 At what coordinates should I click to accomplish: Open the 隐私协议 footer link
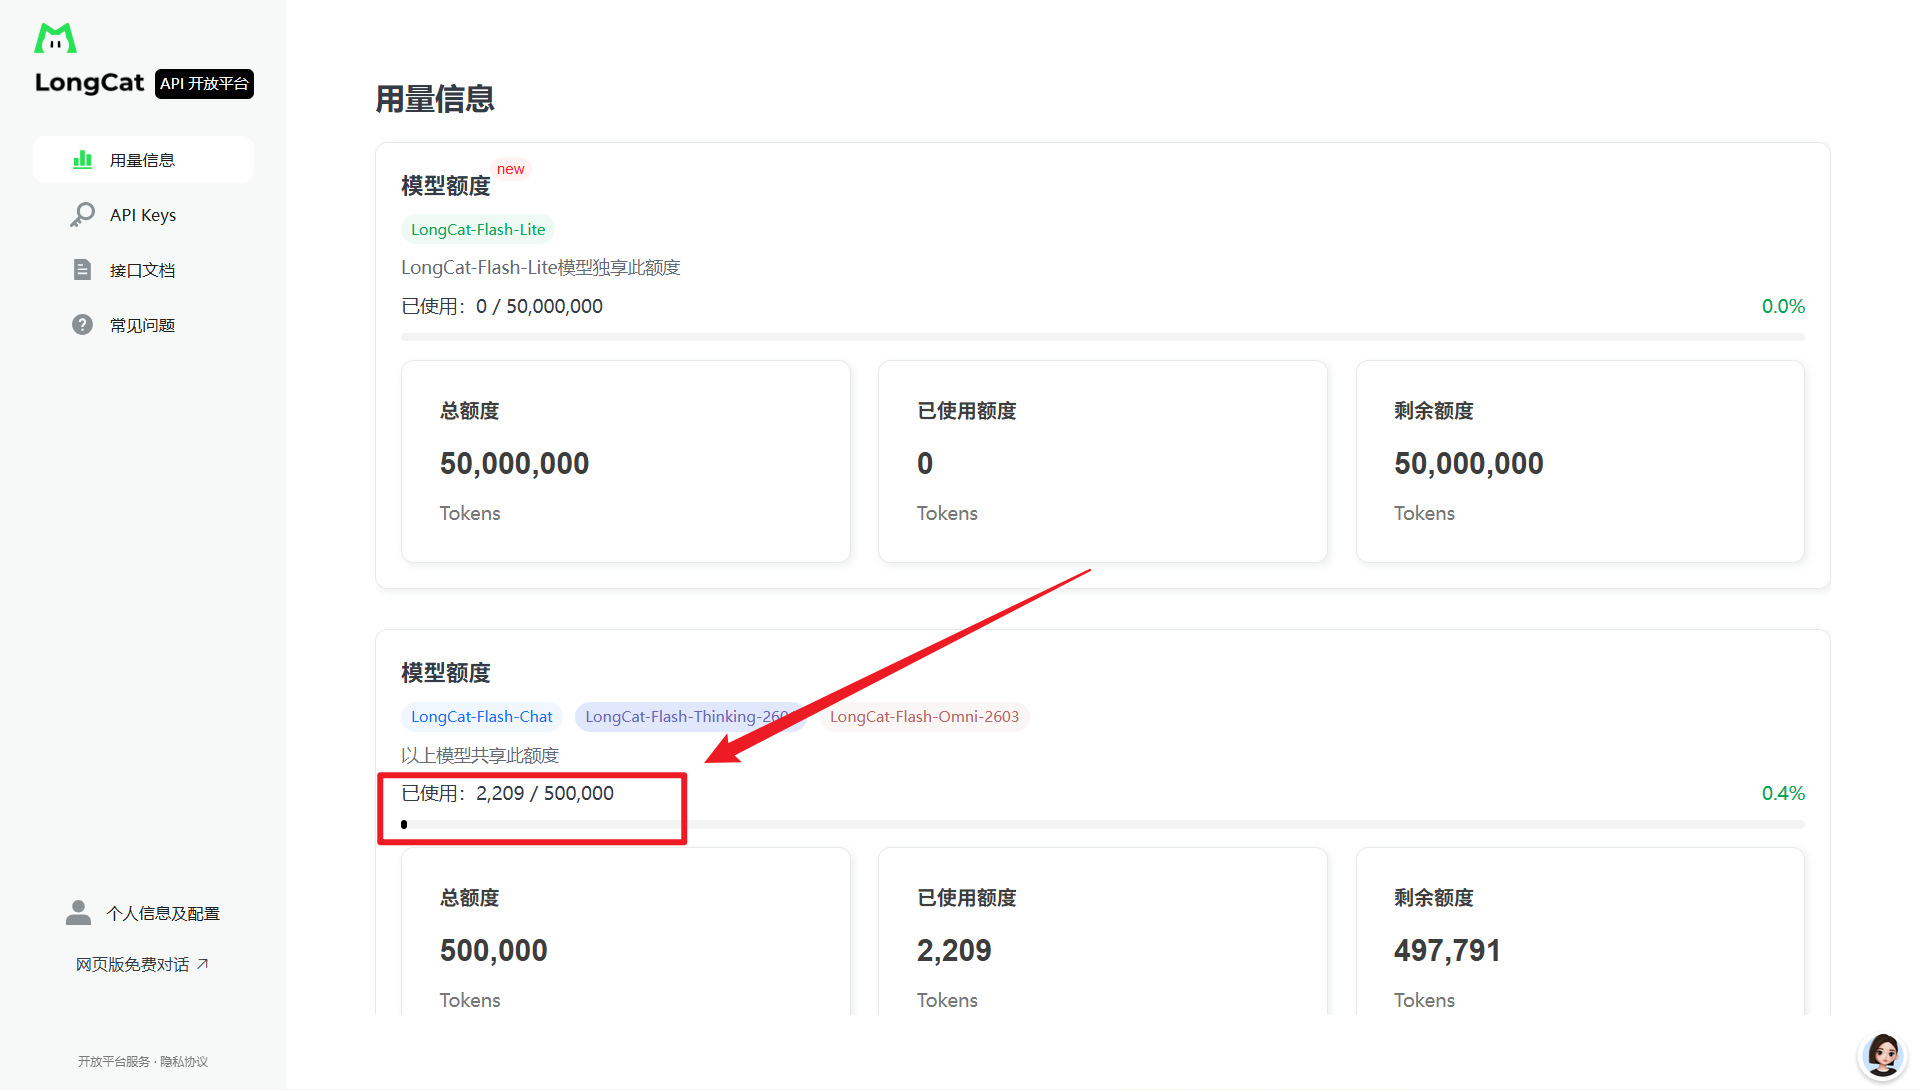point(184,1062)
